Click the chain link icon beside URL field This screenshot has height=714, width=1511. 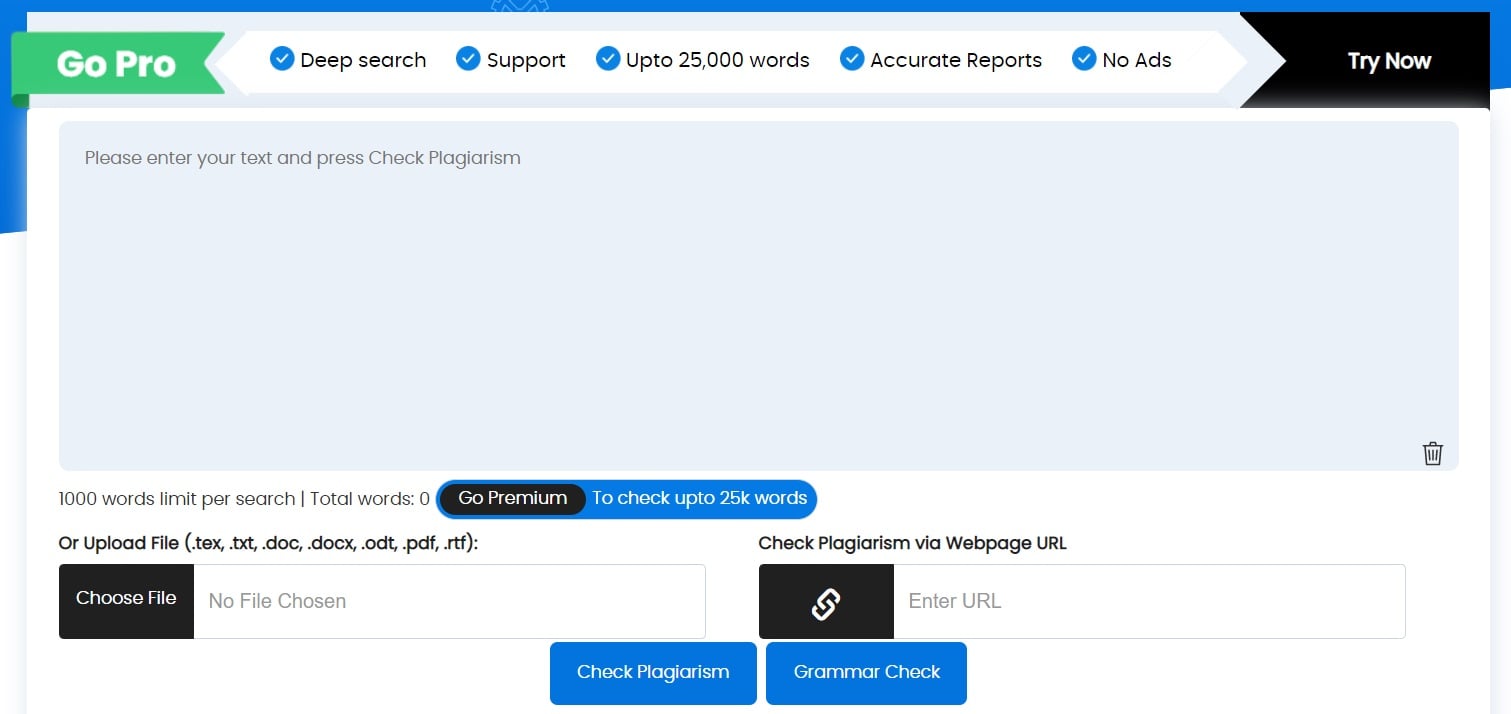[x=825, y=602]
